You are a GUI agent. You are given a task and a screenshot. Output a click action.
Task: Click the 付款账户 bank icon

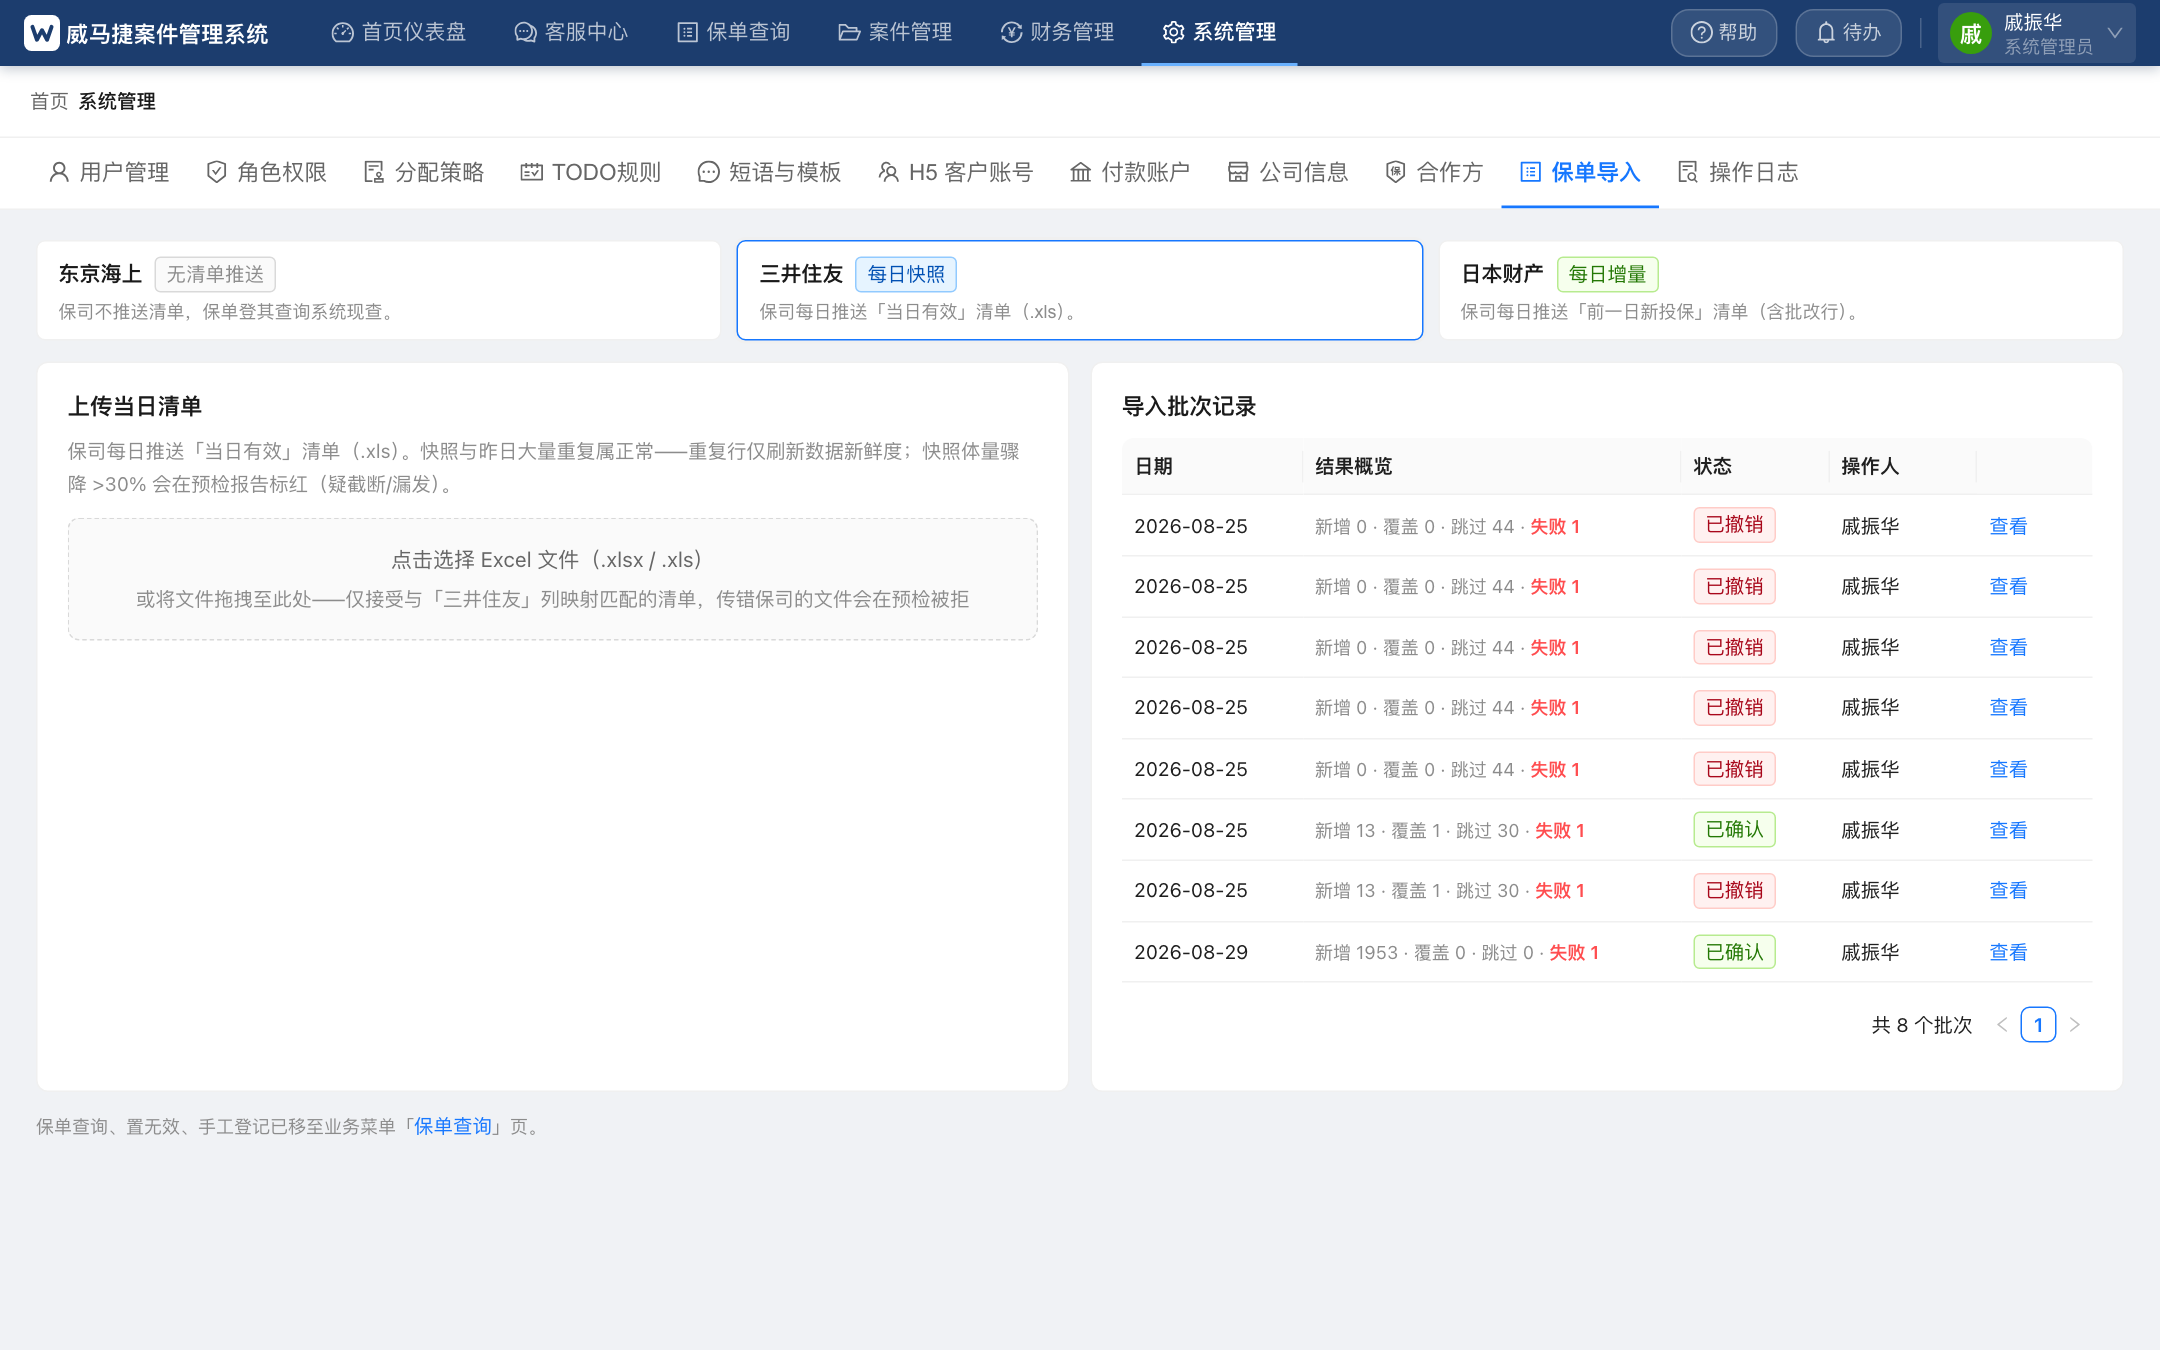click(x=1081, y=172)
